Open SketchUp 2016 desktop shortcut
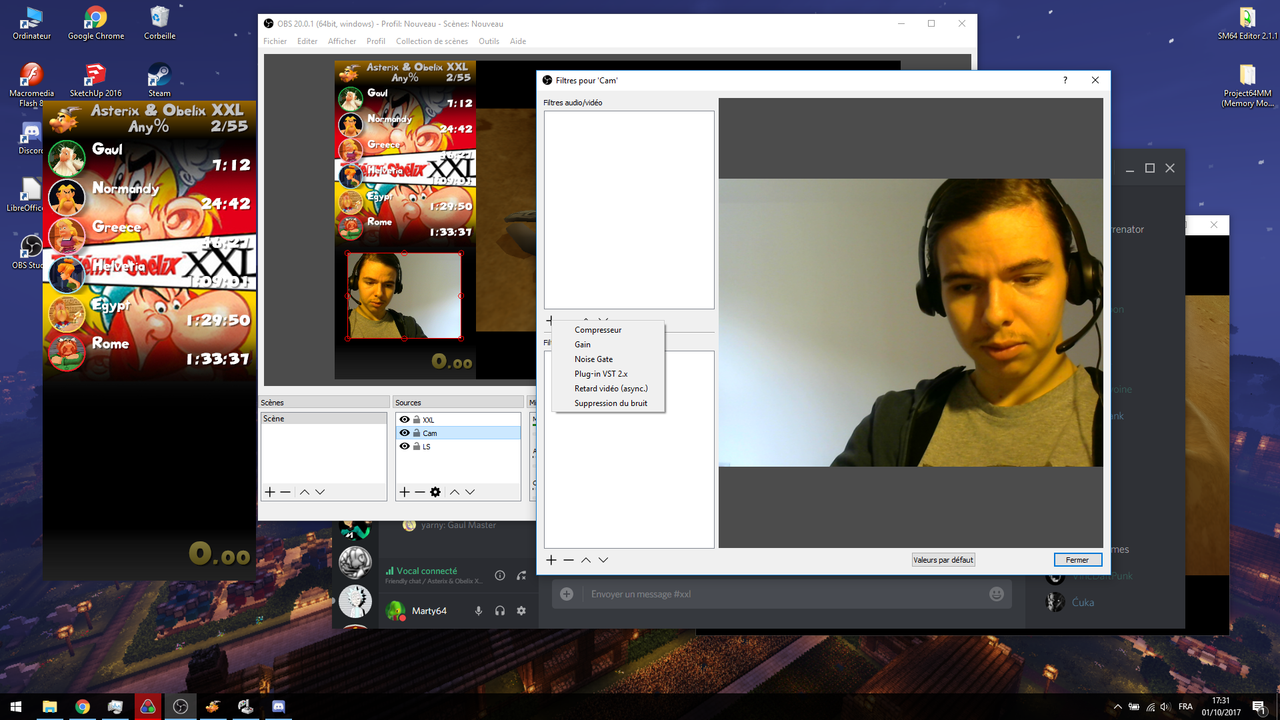The width and height of the screenshot is (1280, 720). (96, 80)
